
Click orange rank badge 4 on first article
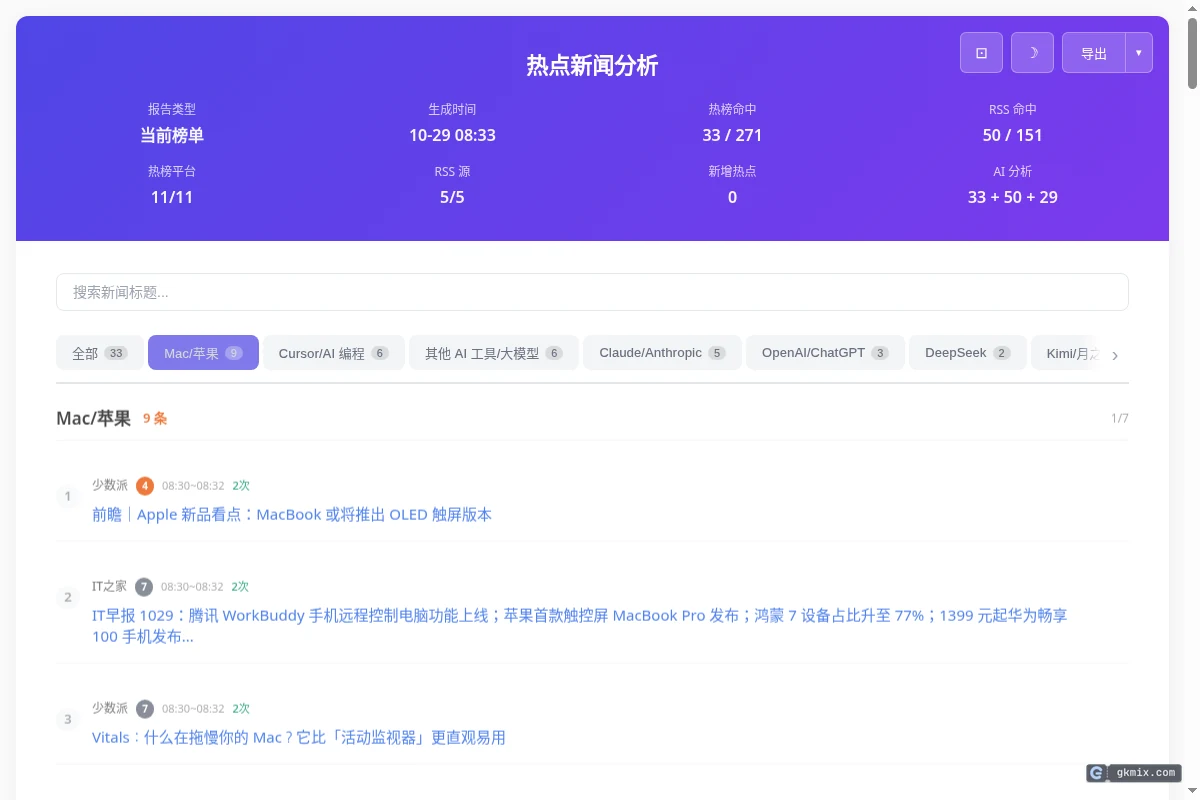click(x=145, y=486)
